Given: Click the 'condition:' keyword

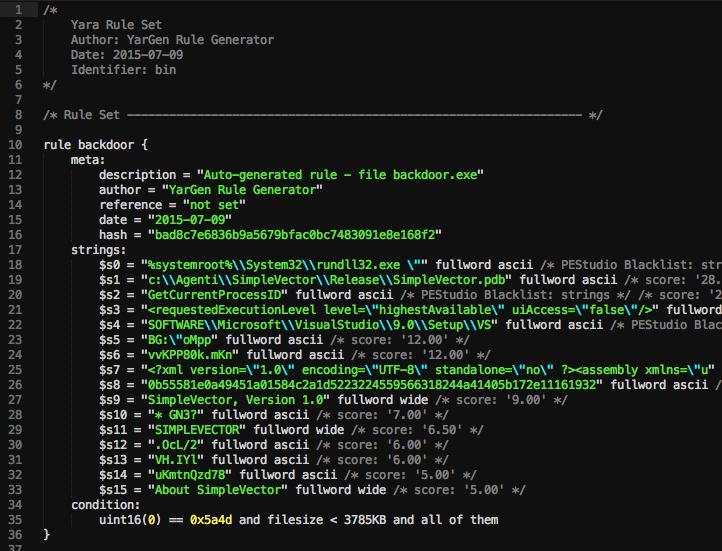Looking at the screenshot, I should click(x=105, y=505).
